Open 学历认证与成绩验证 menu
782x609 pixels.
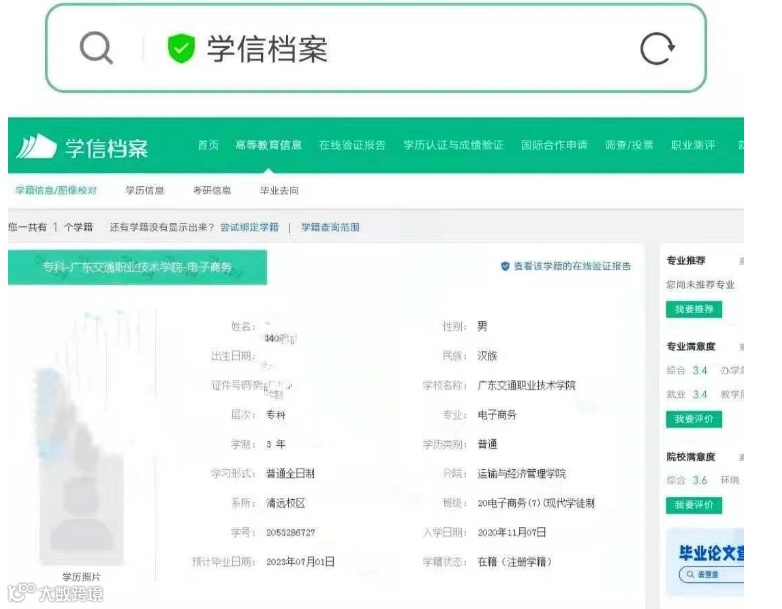(453, 145)
